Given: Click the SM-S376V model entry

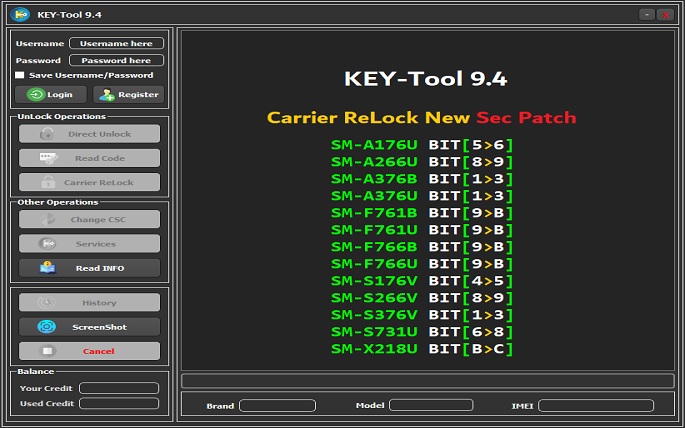Looking at the screenshot, I should click(374, 315).
